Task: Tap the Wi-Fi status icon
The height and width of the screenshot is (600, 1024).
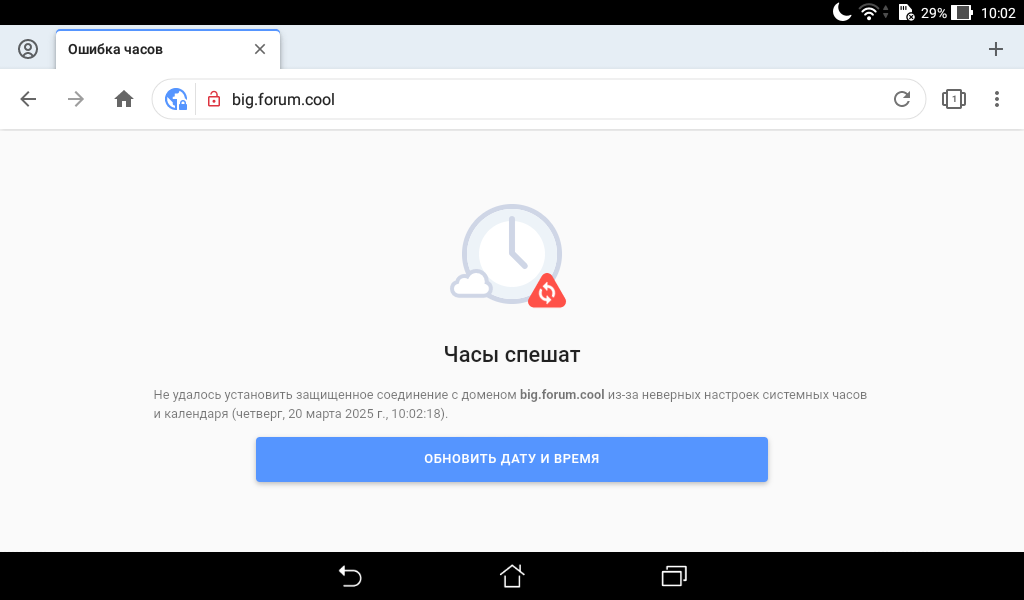Action: point(869,12)
